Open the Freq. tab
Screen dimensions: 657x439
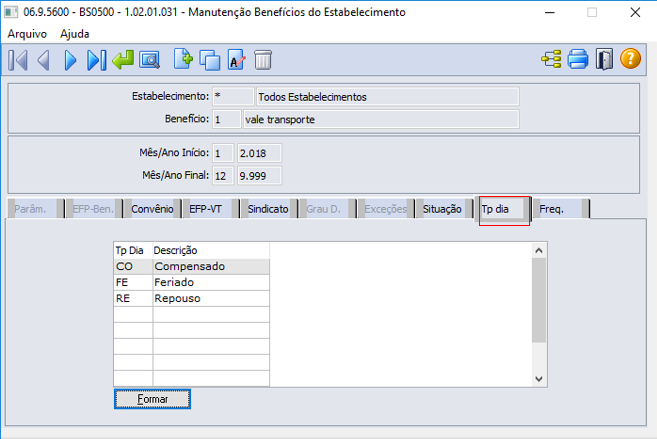coord(561,209)
